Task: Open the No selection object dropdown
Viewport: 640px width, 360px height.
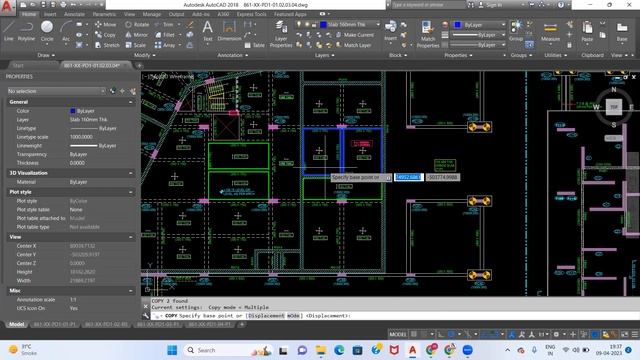Action: (56, 91)
